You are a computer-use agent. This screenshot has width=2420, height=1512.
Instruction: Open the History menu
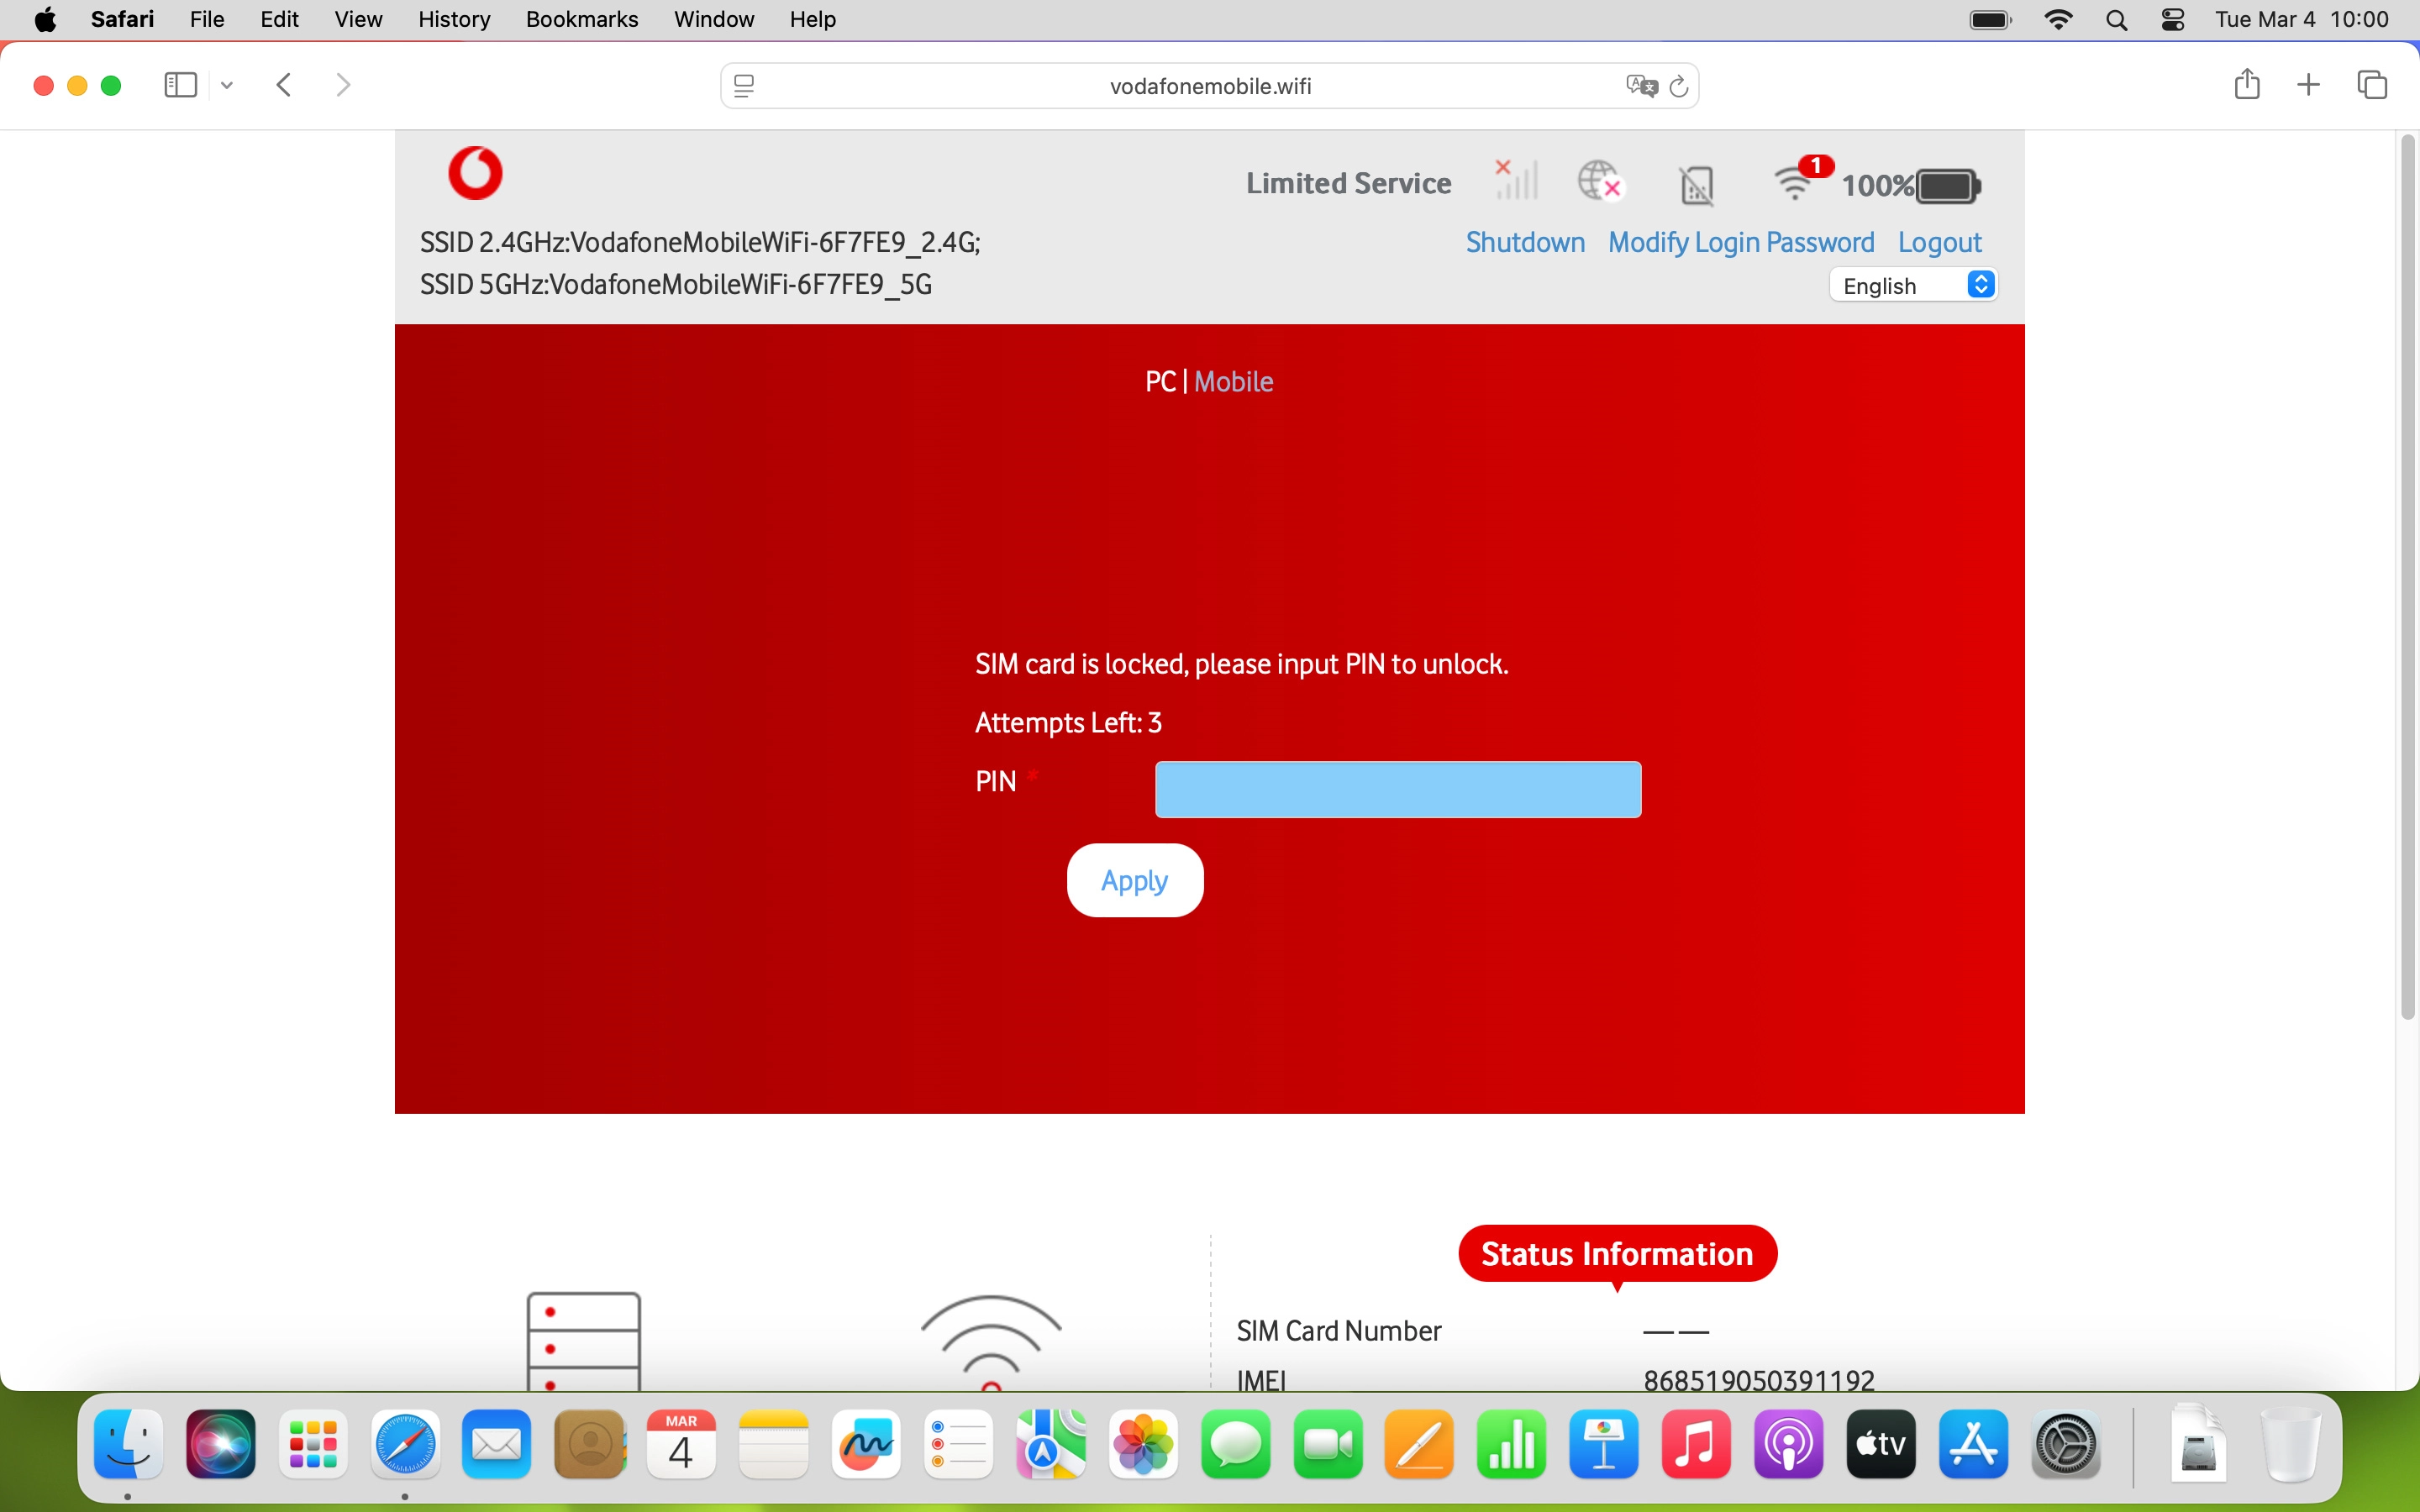coord(454,19)
